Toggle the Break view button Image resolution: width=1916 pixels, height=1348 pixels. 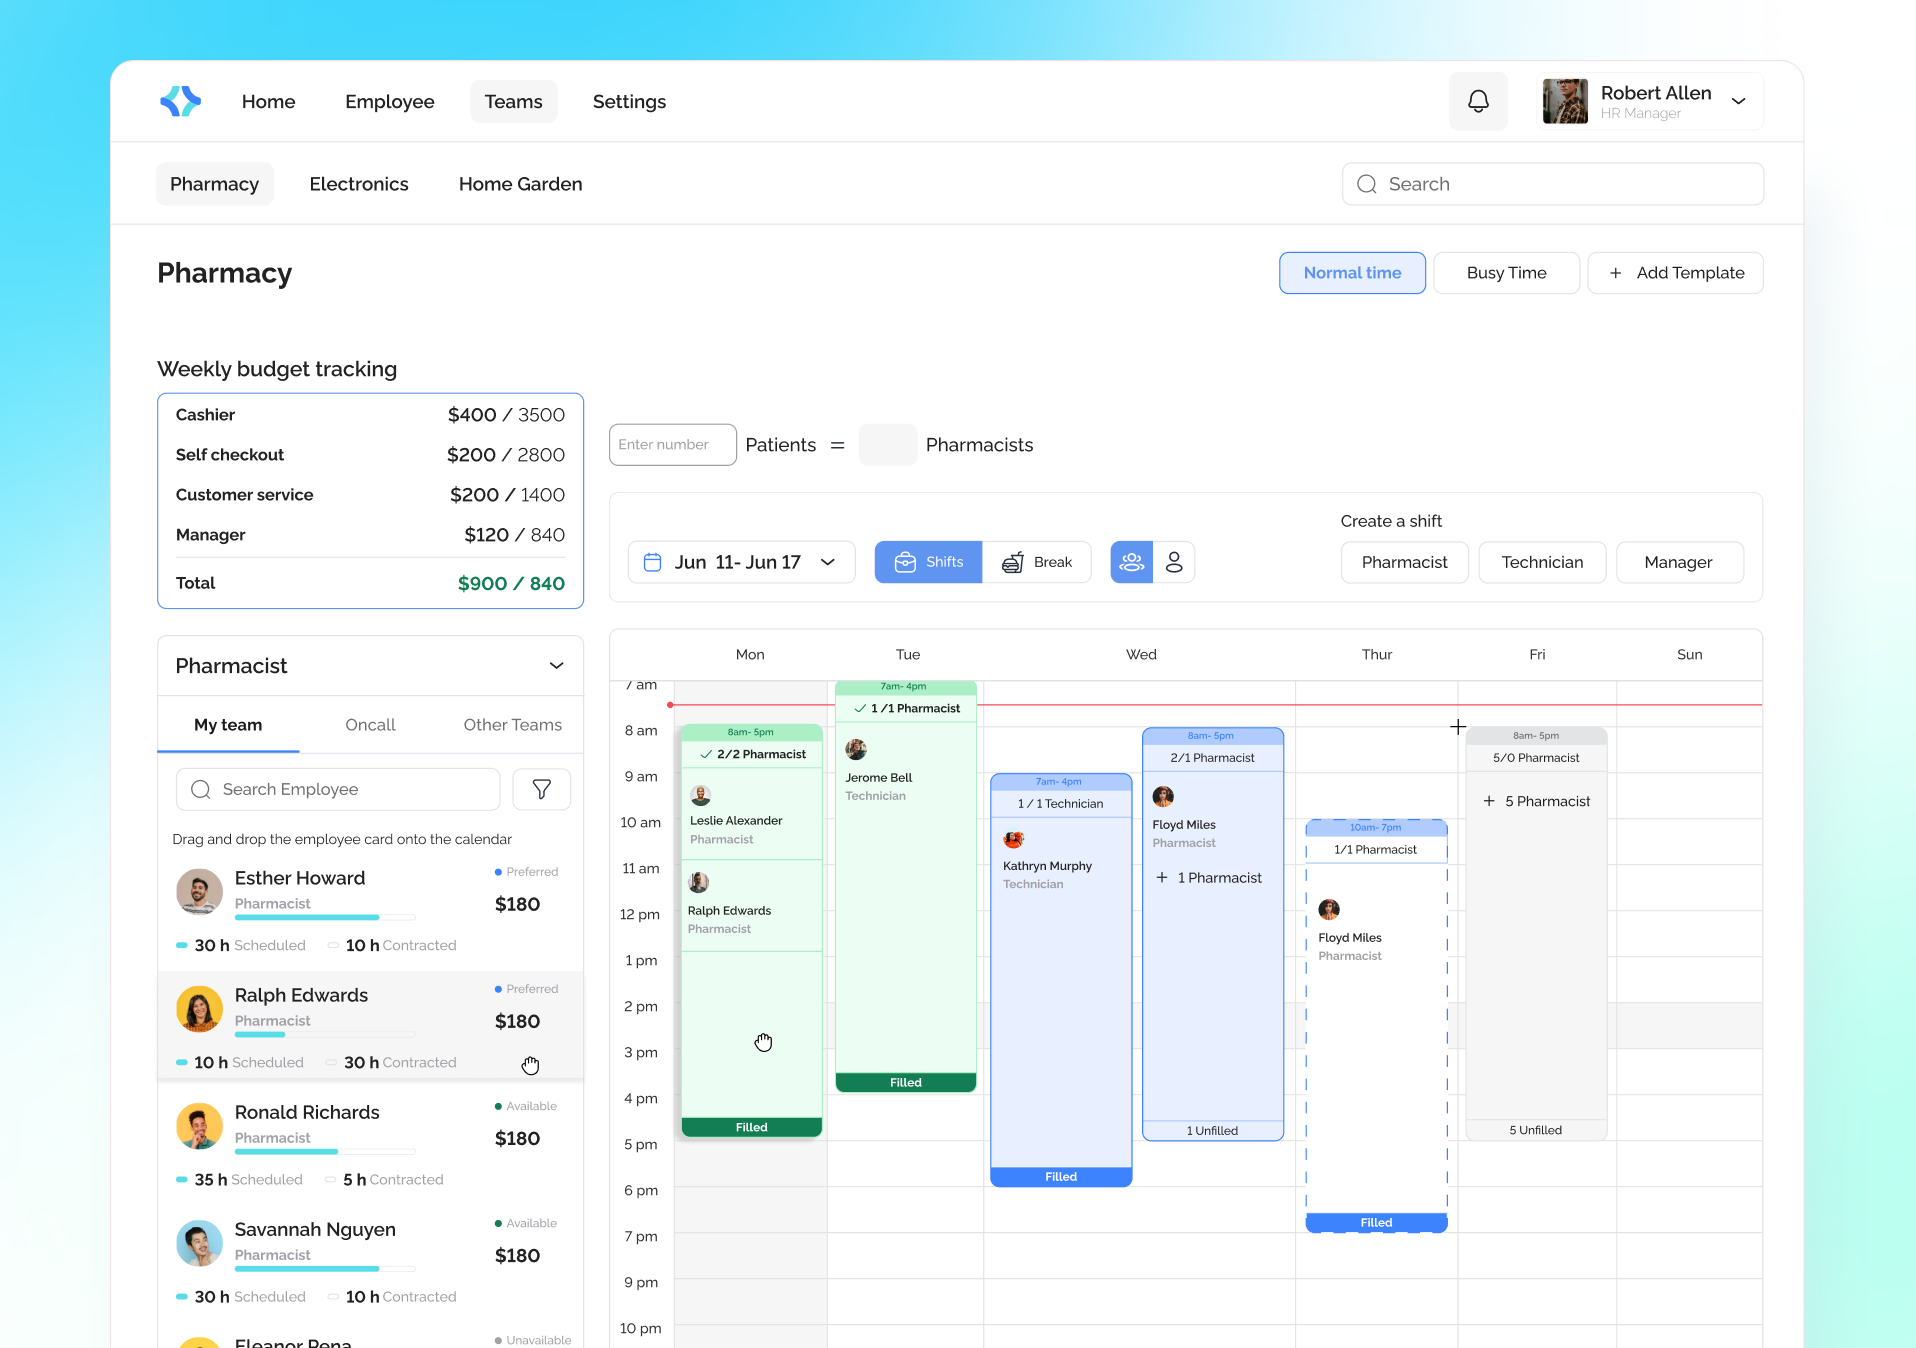tap(1036, 562)
